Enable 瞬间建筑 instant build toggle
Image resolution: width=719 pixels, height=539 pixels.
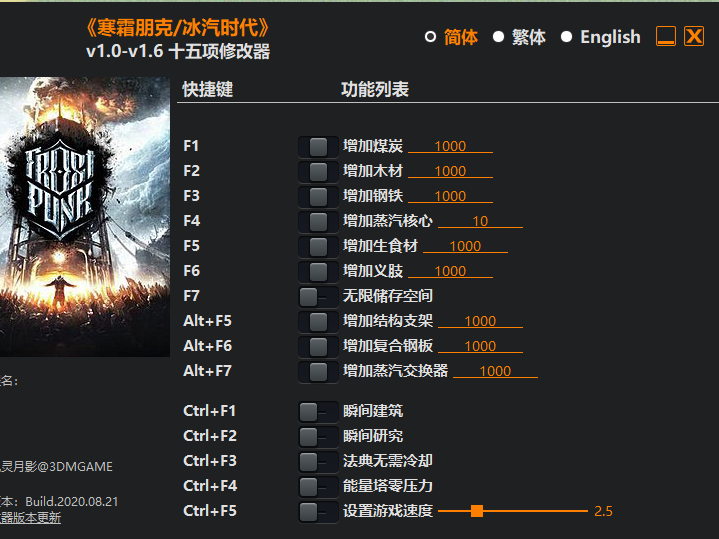pyautogui.click(x=318, y=411)
